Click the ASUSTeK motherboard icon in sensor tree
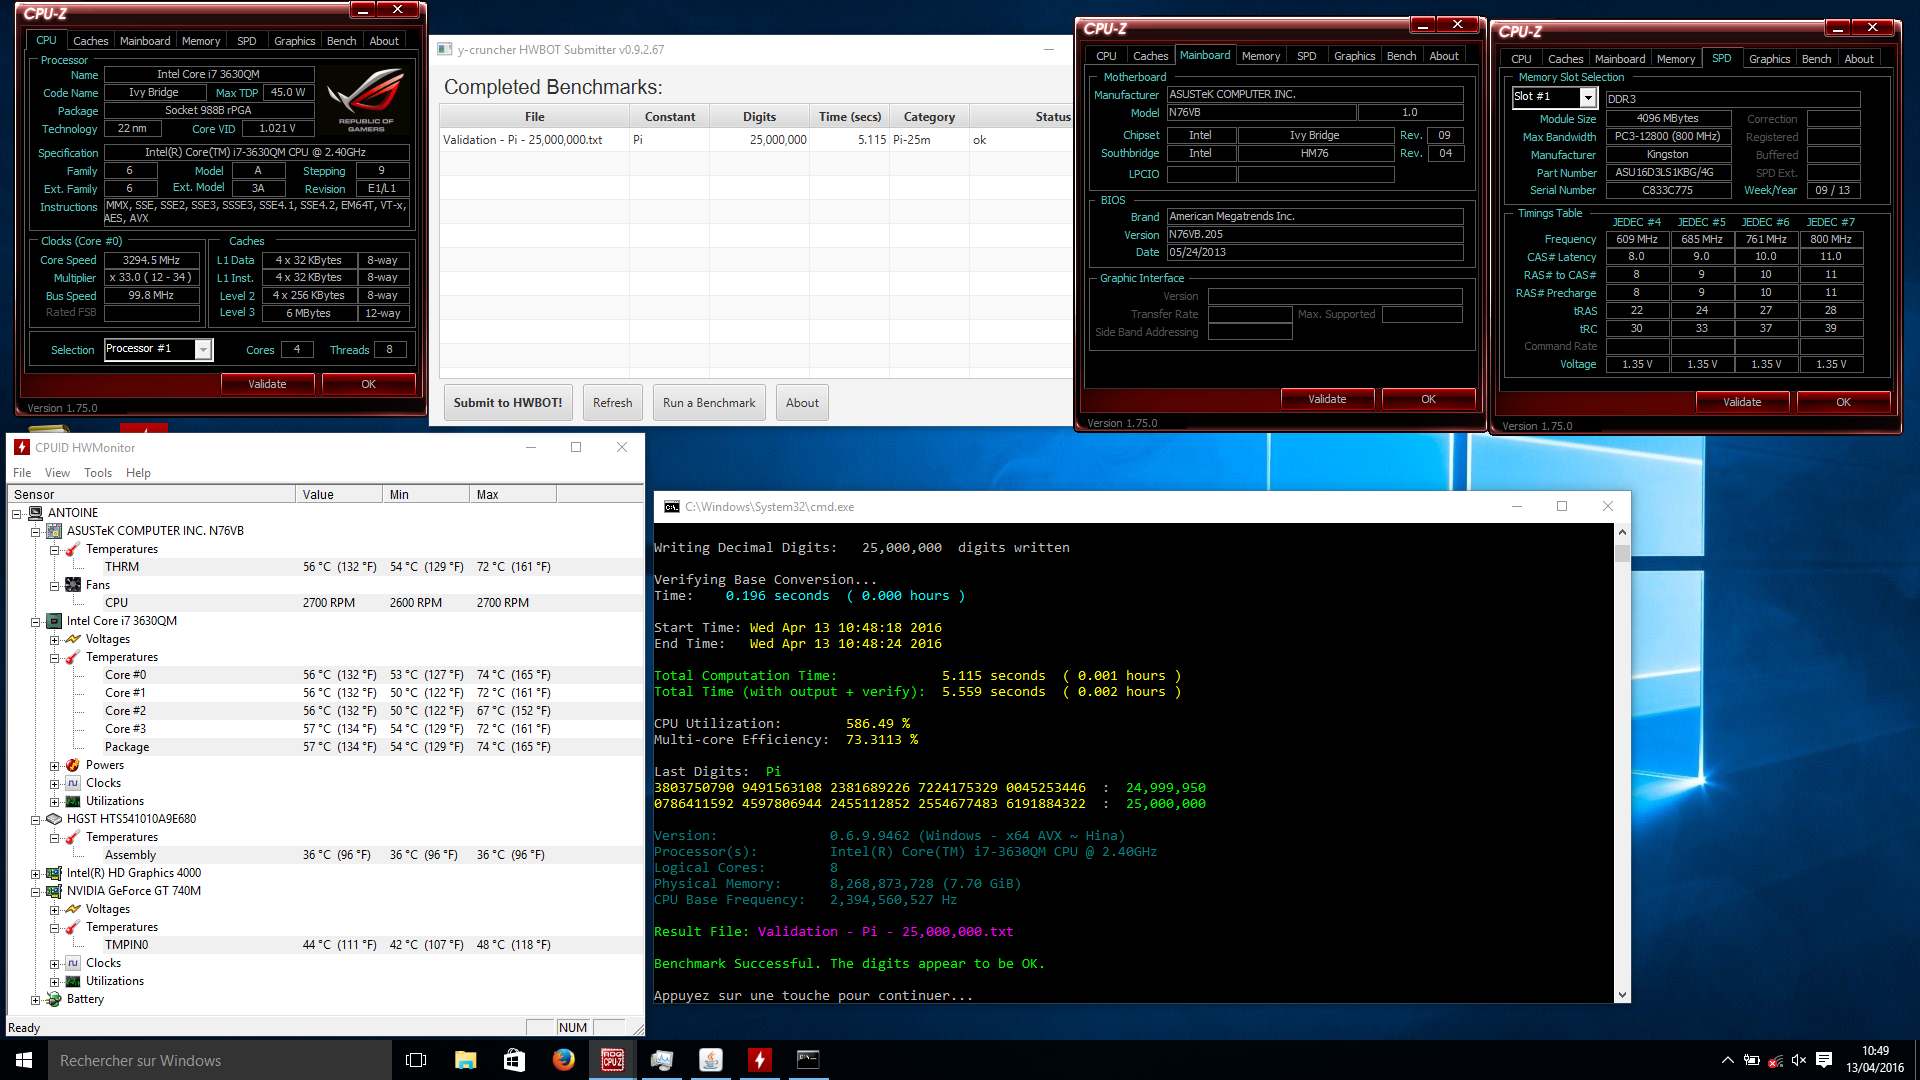 (x=54, y=531)
